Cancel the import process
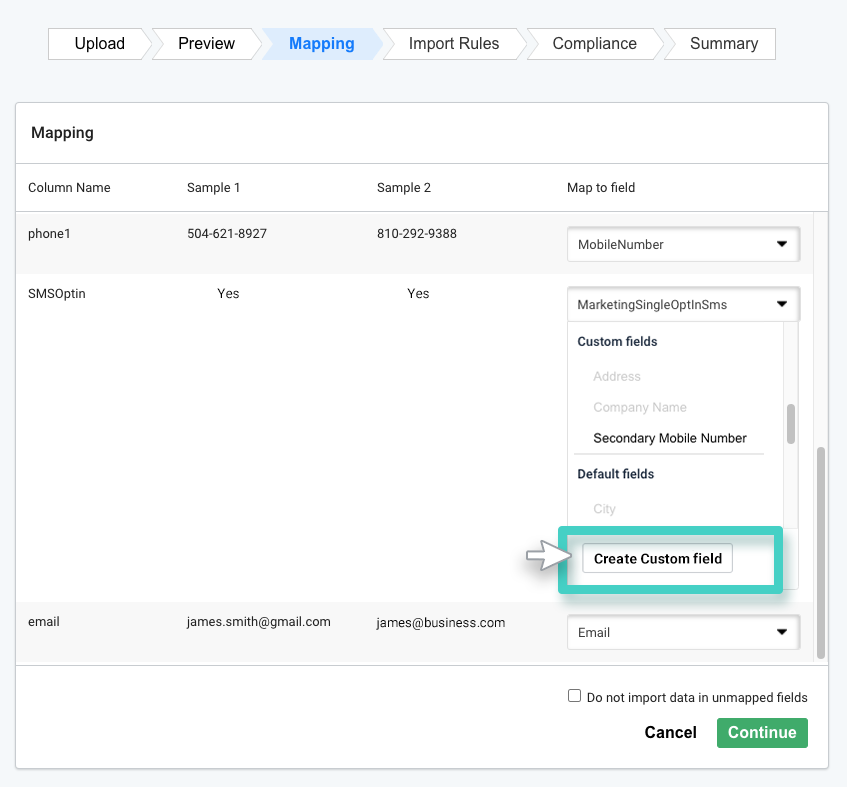 tap(670, 732)
